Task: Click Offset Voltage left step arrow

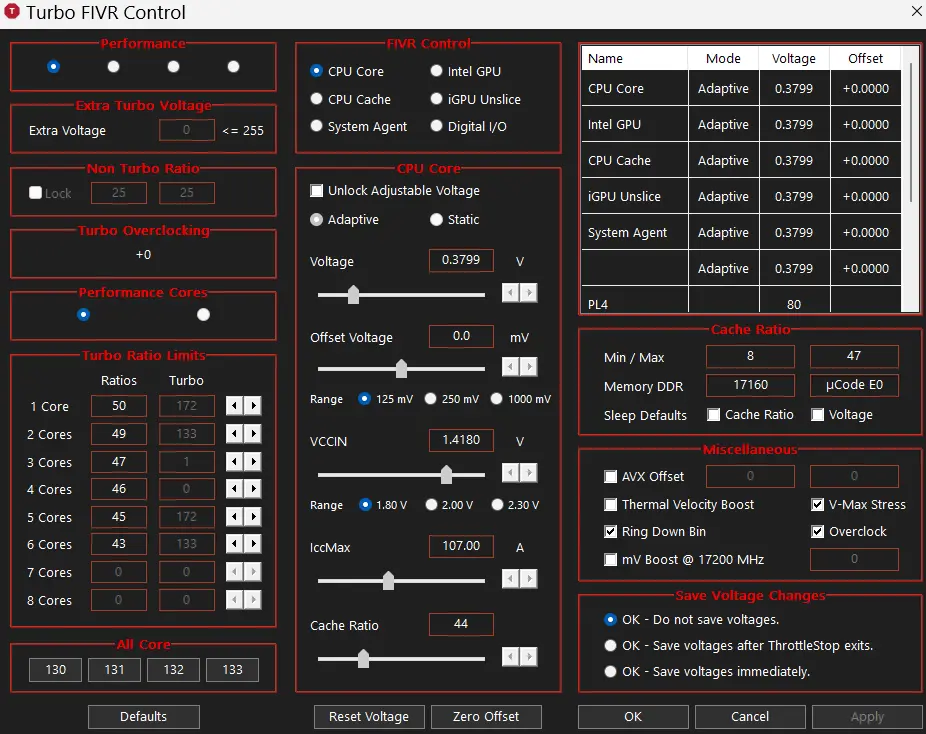Action: point(510,367)
